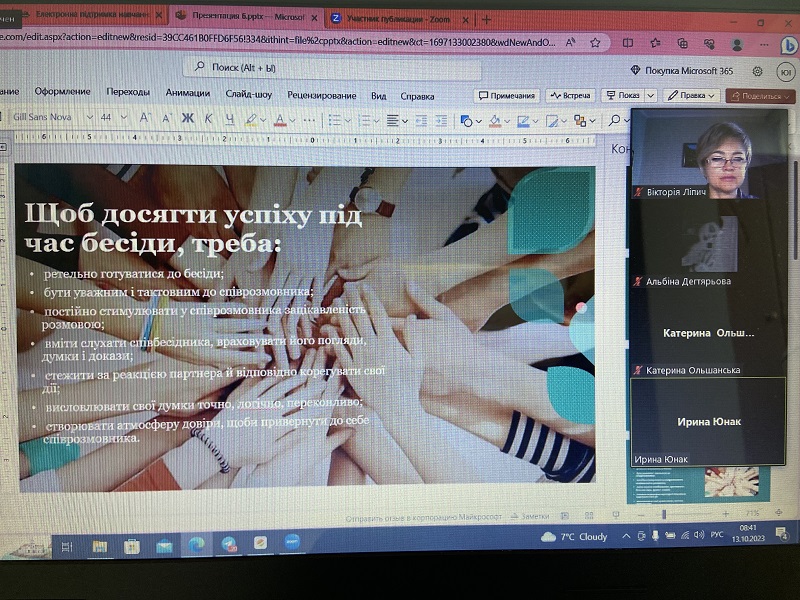Switch to slide sorter view
Image resolution: width=800 pixels, height=600 pixels.
click(589, 516)
